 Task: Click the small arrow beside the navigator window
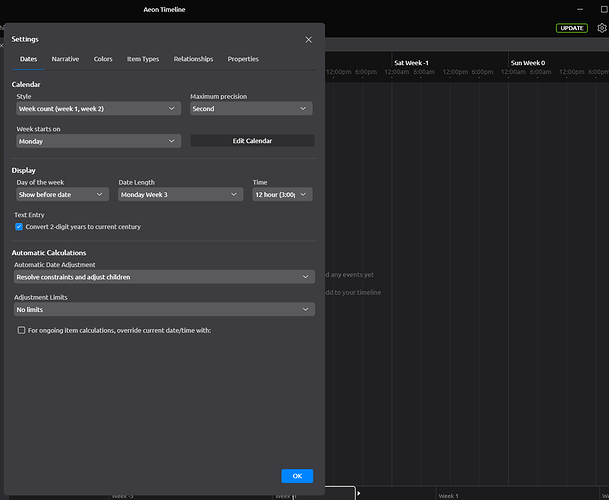coord(359,493)
